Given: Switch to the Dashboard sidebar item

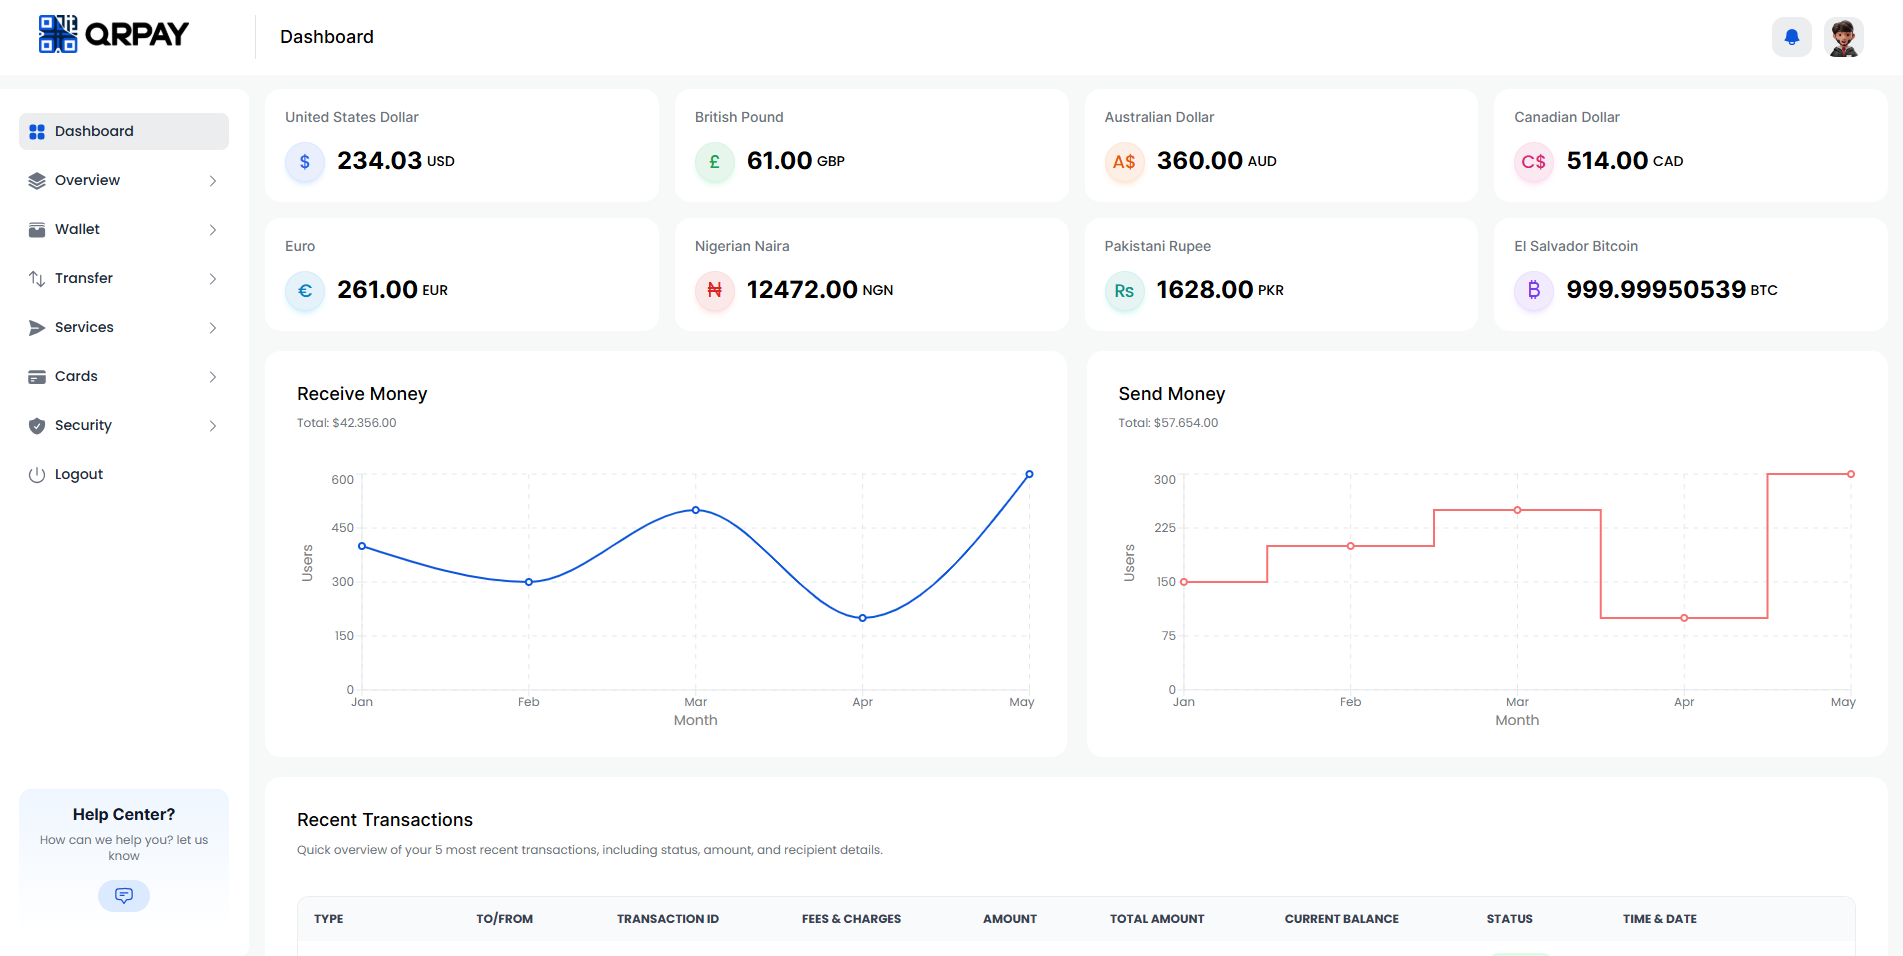Looking at the screenshot, I should click(94, 131).
